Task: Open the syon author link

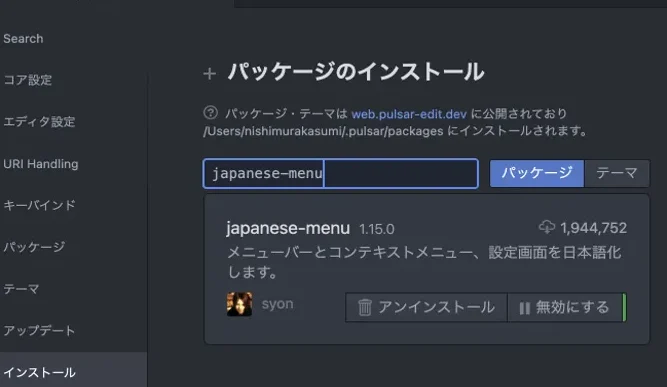Action: 277,304
